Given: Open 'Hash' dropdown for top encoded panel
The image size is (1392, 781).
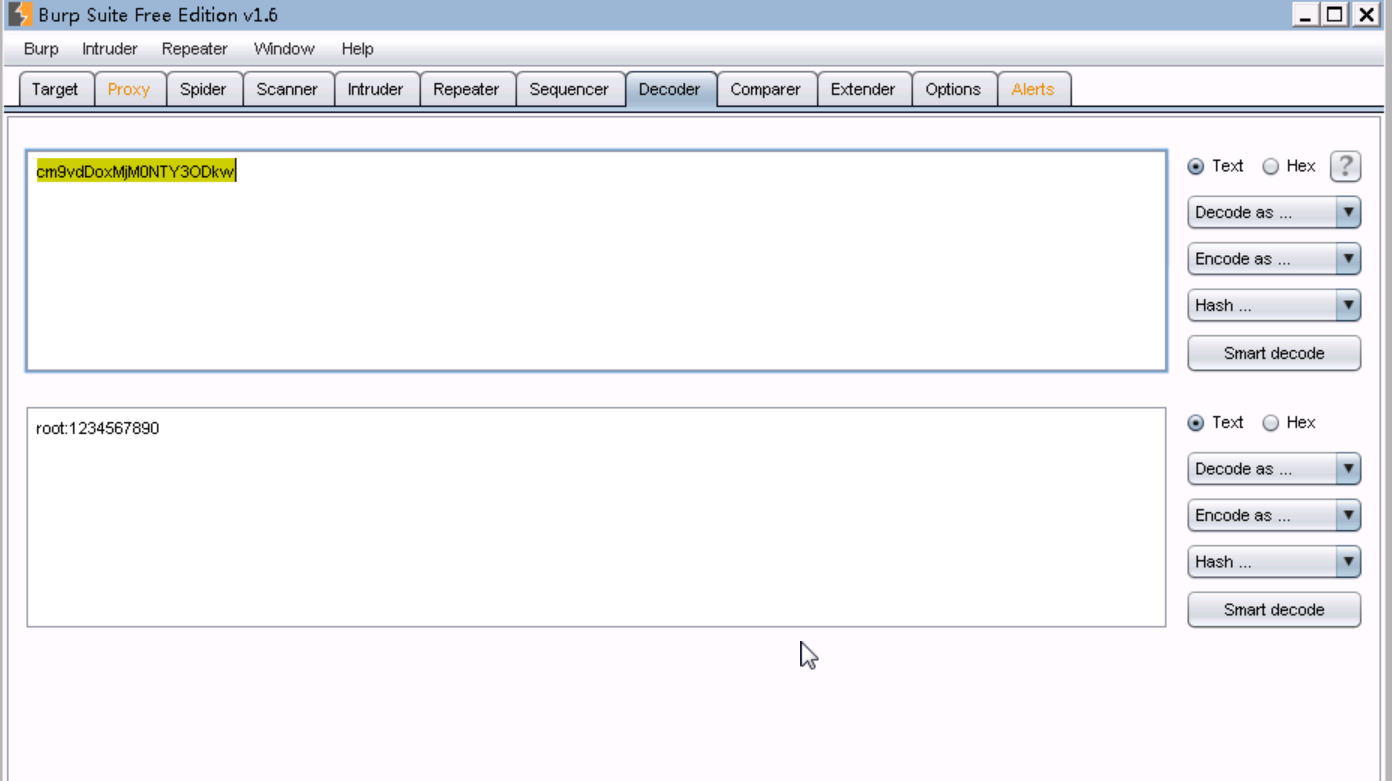Looking at the screenshot, I should tap(1274, 305).
